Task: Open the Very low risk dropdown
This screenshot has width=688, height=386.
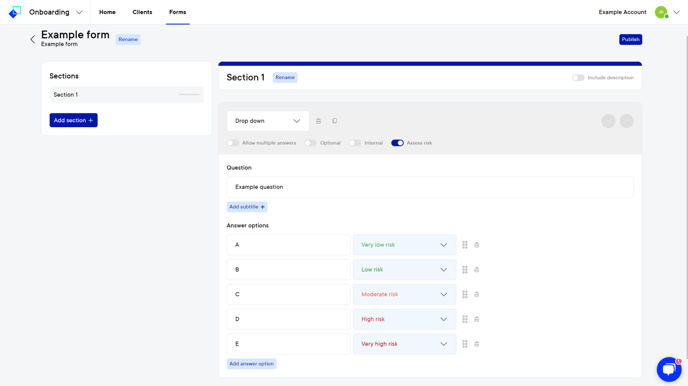Action: coord(405,245)
